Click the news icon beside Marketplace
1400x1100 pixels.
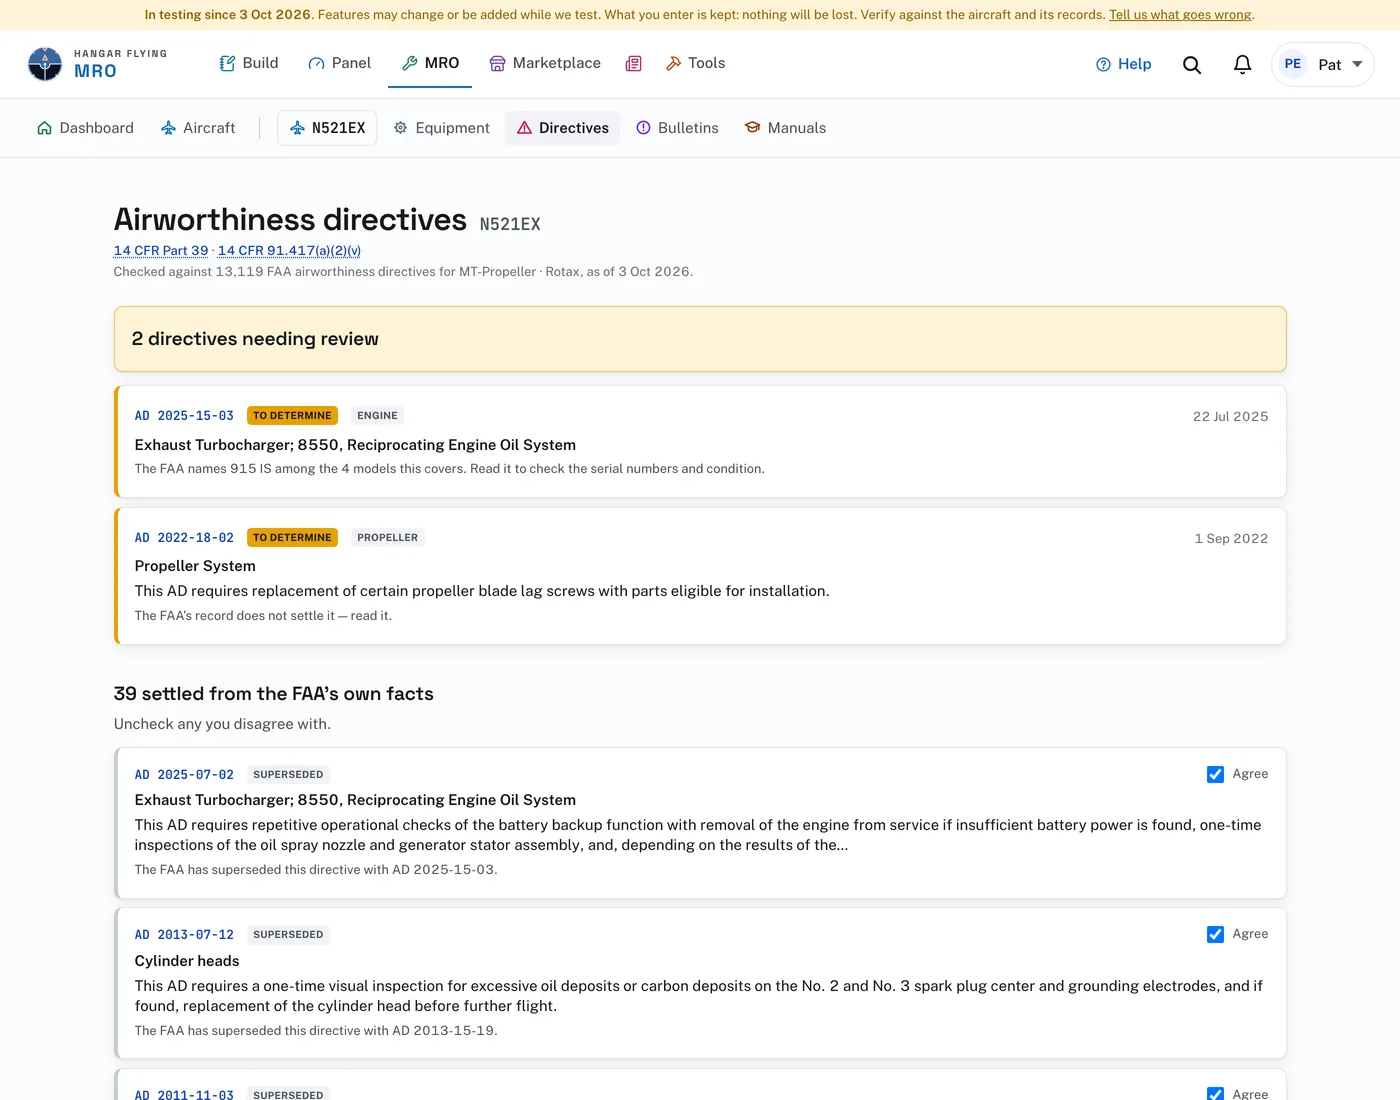click(633, 63)
